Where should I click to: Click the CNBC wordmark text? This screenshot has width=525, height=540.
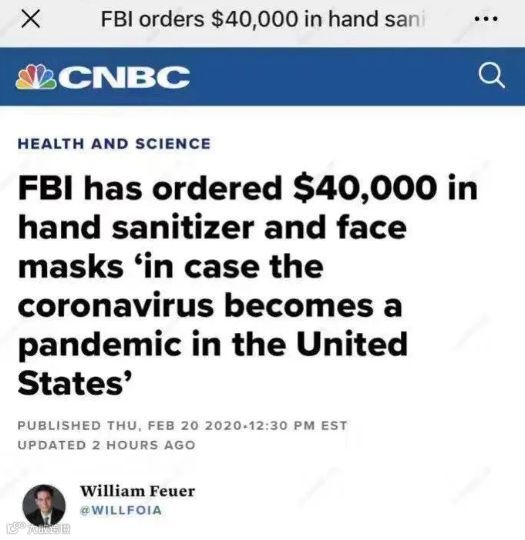(125, 77)
